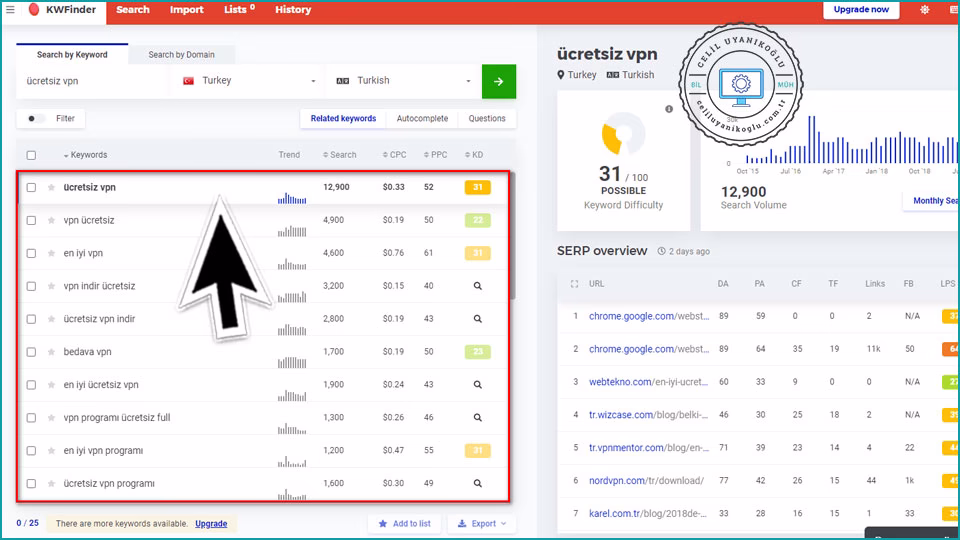Click the Upgrade now button

(861, 10)
